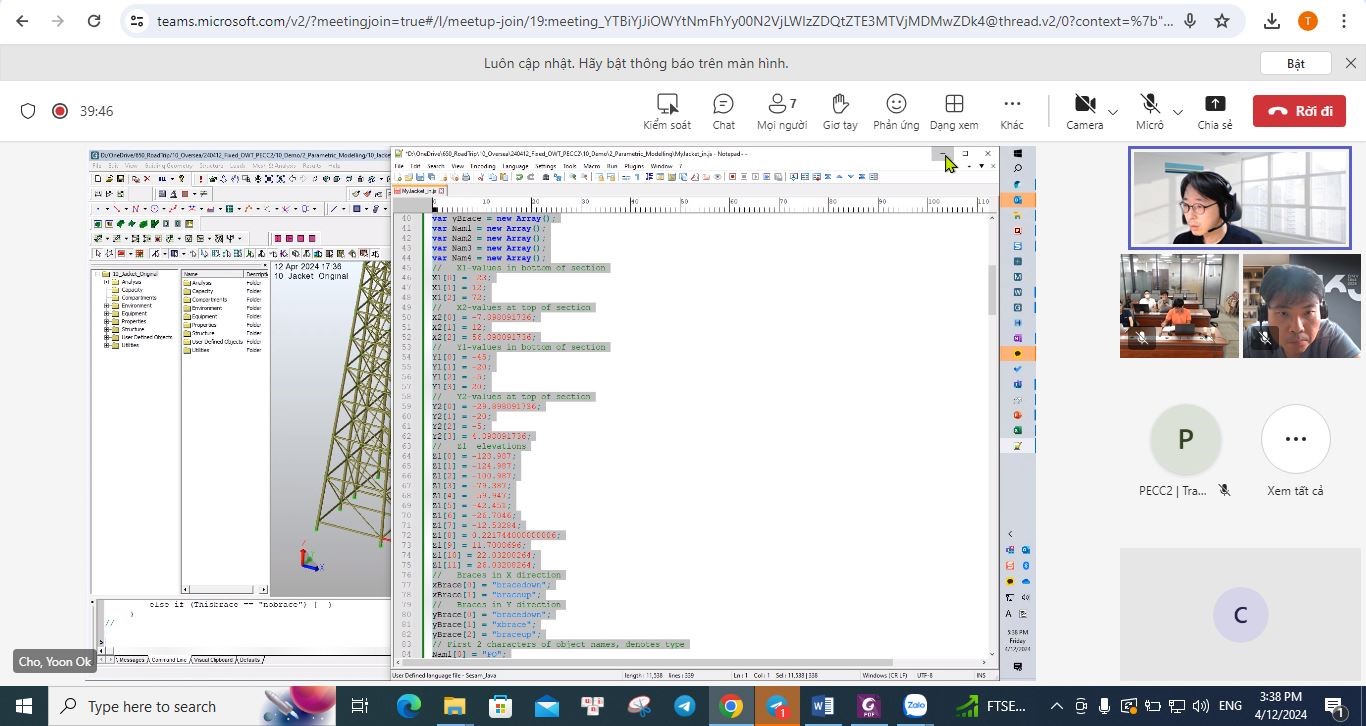The image size is (1366, 726).
Task: Select the participant C avatar
Action: 1240,615
